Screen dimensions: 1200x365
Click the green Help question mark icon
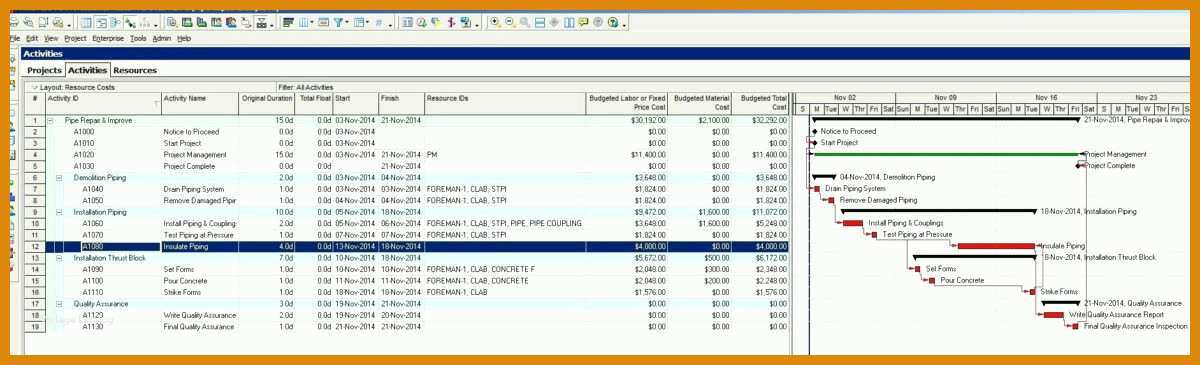612,21
